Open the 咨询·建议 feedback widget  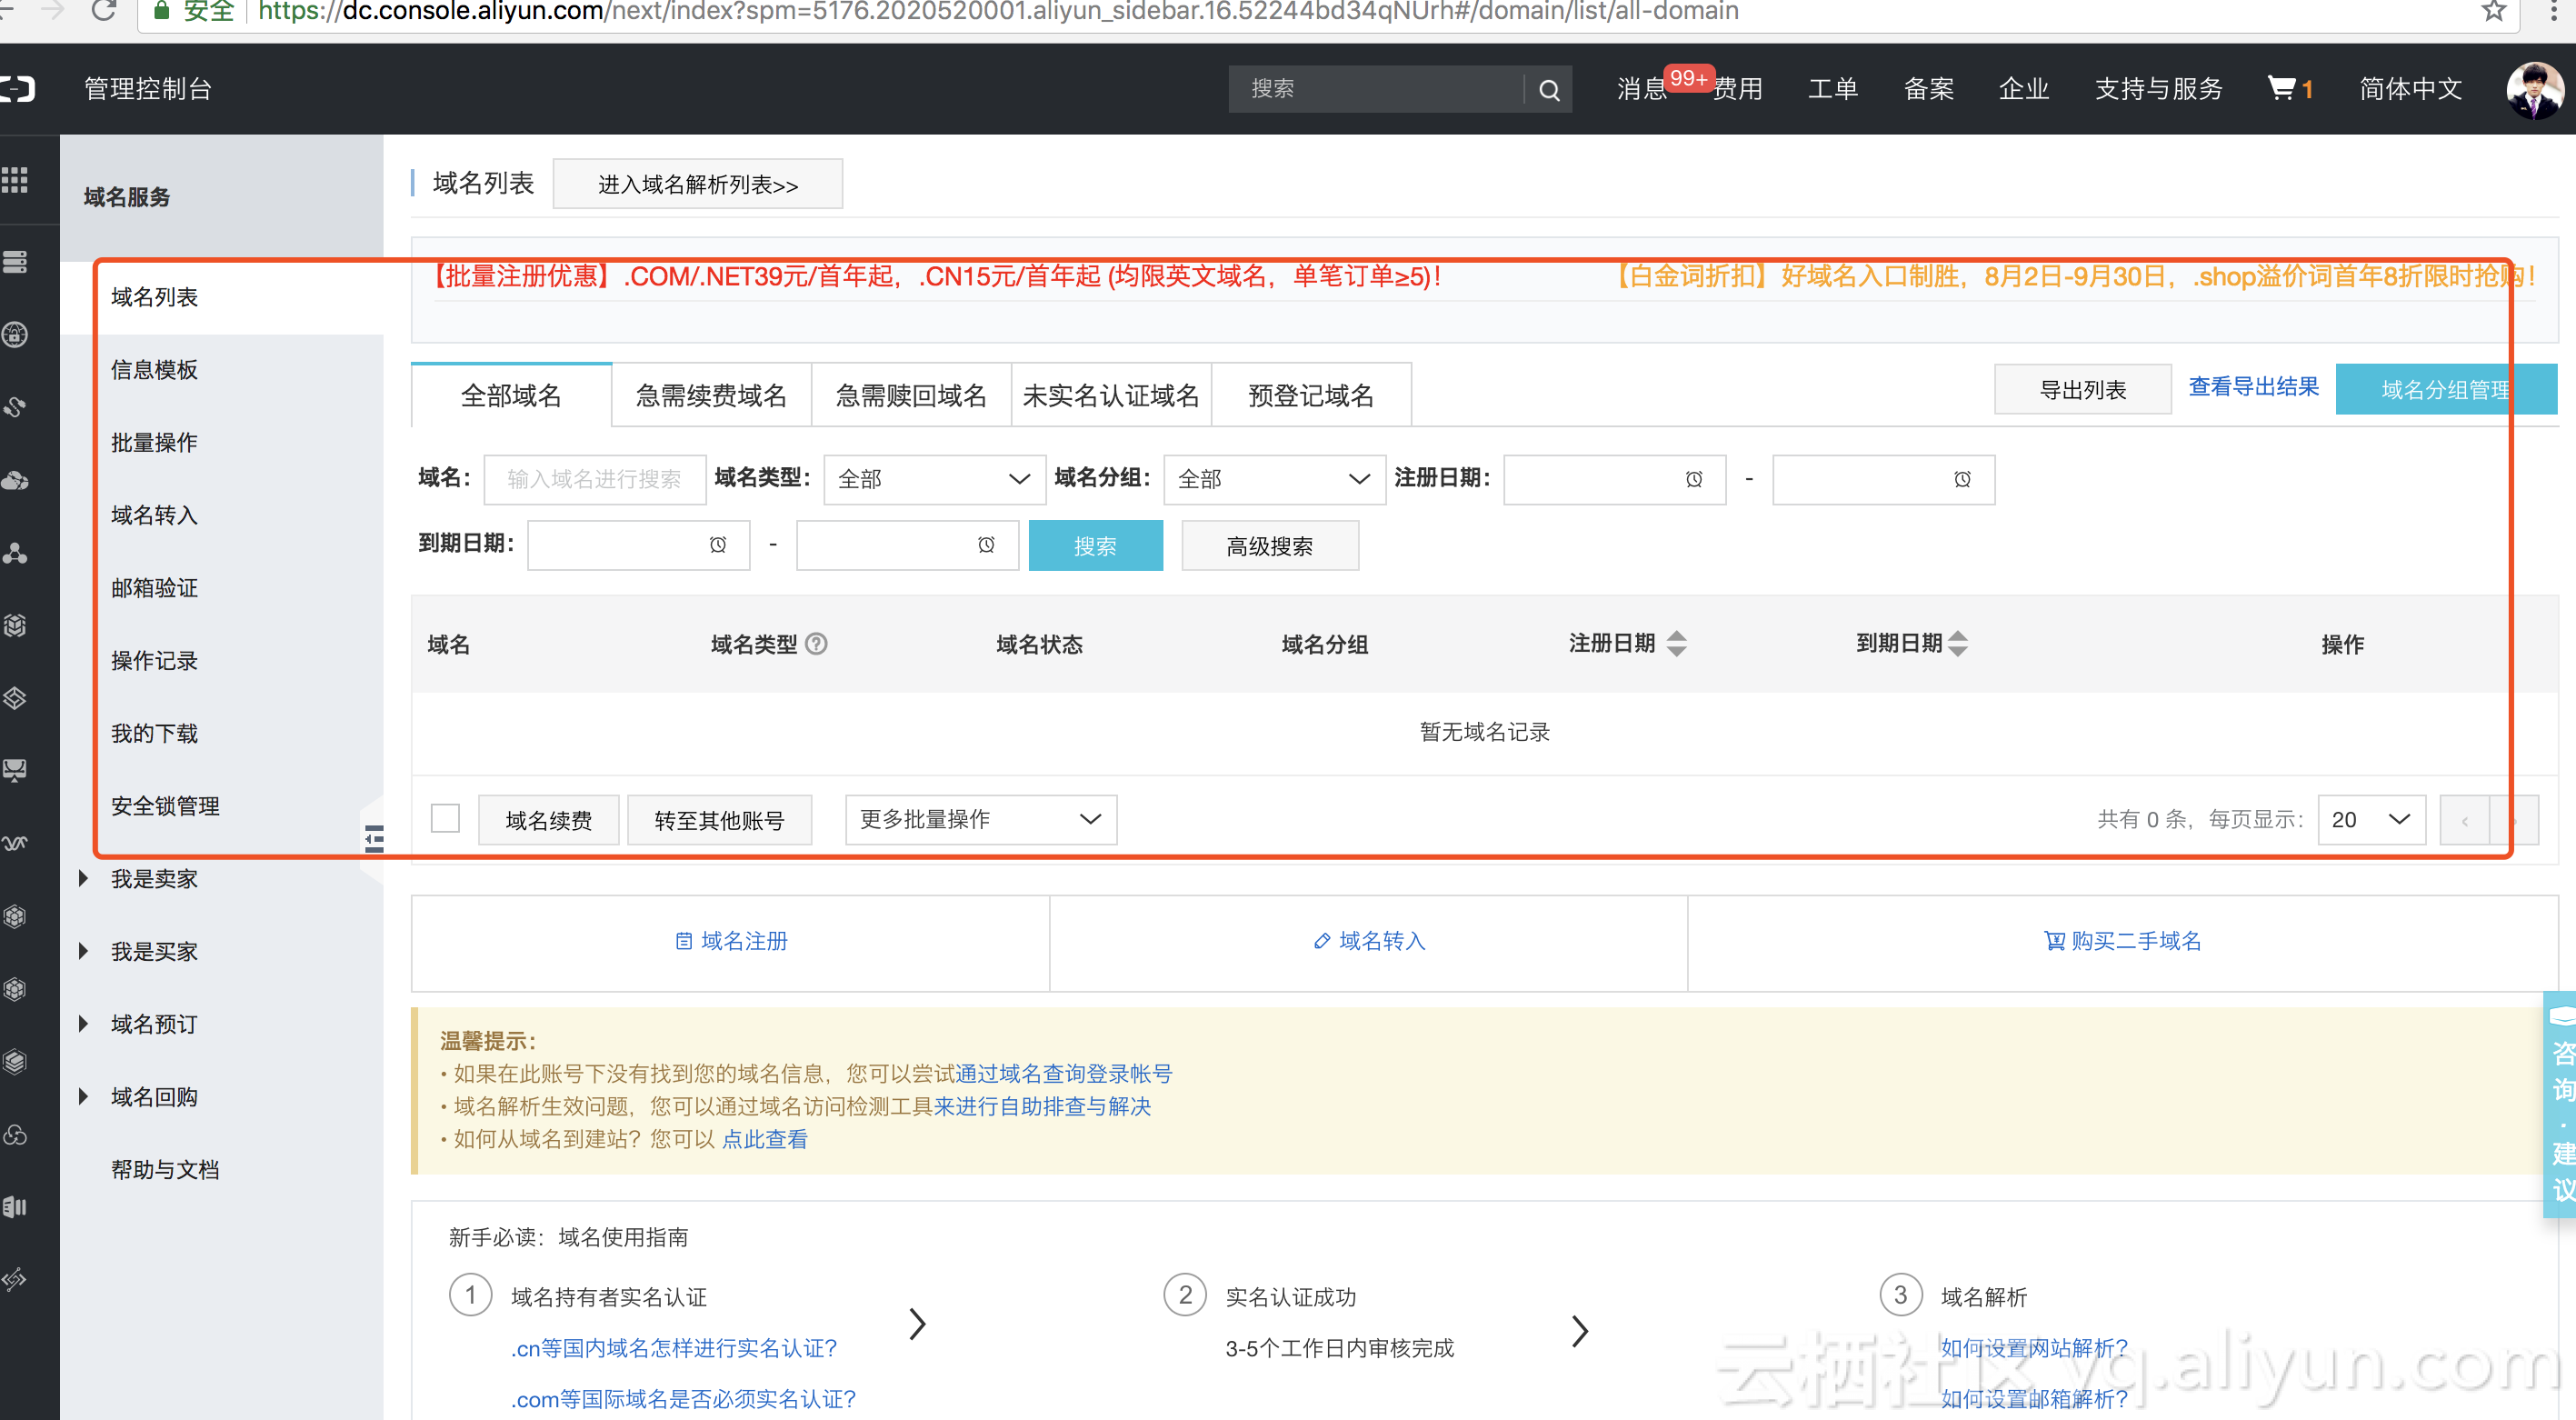pos(2561,1104)
